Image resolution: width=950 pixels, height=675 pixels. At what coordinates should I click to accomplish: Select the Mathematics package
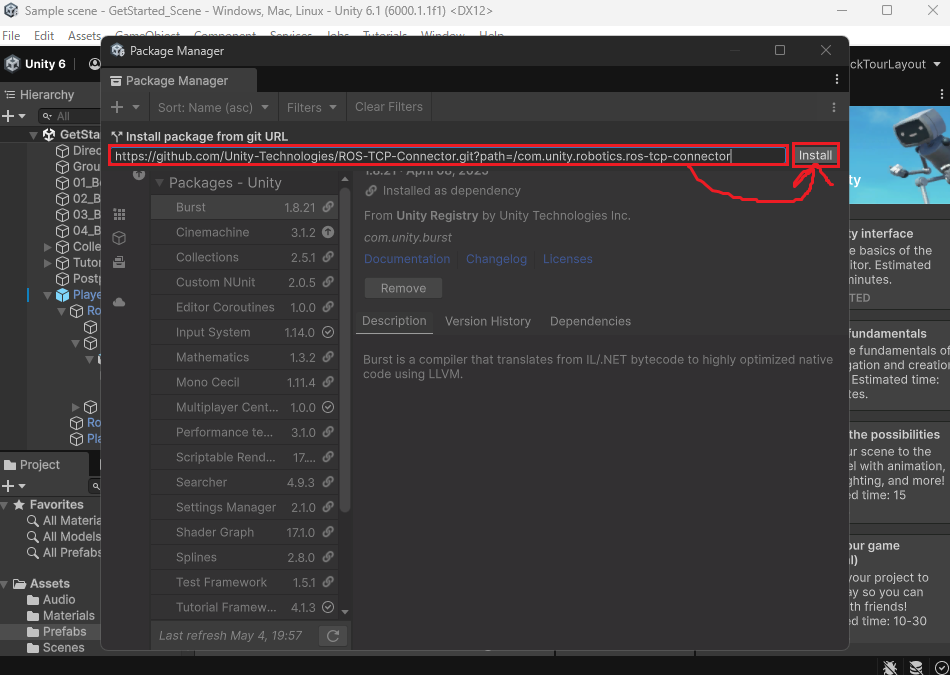[x=244, y=357]
